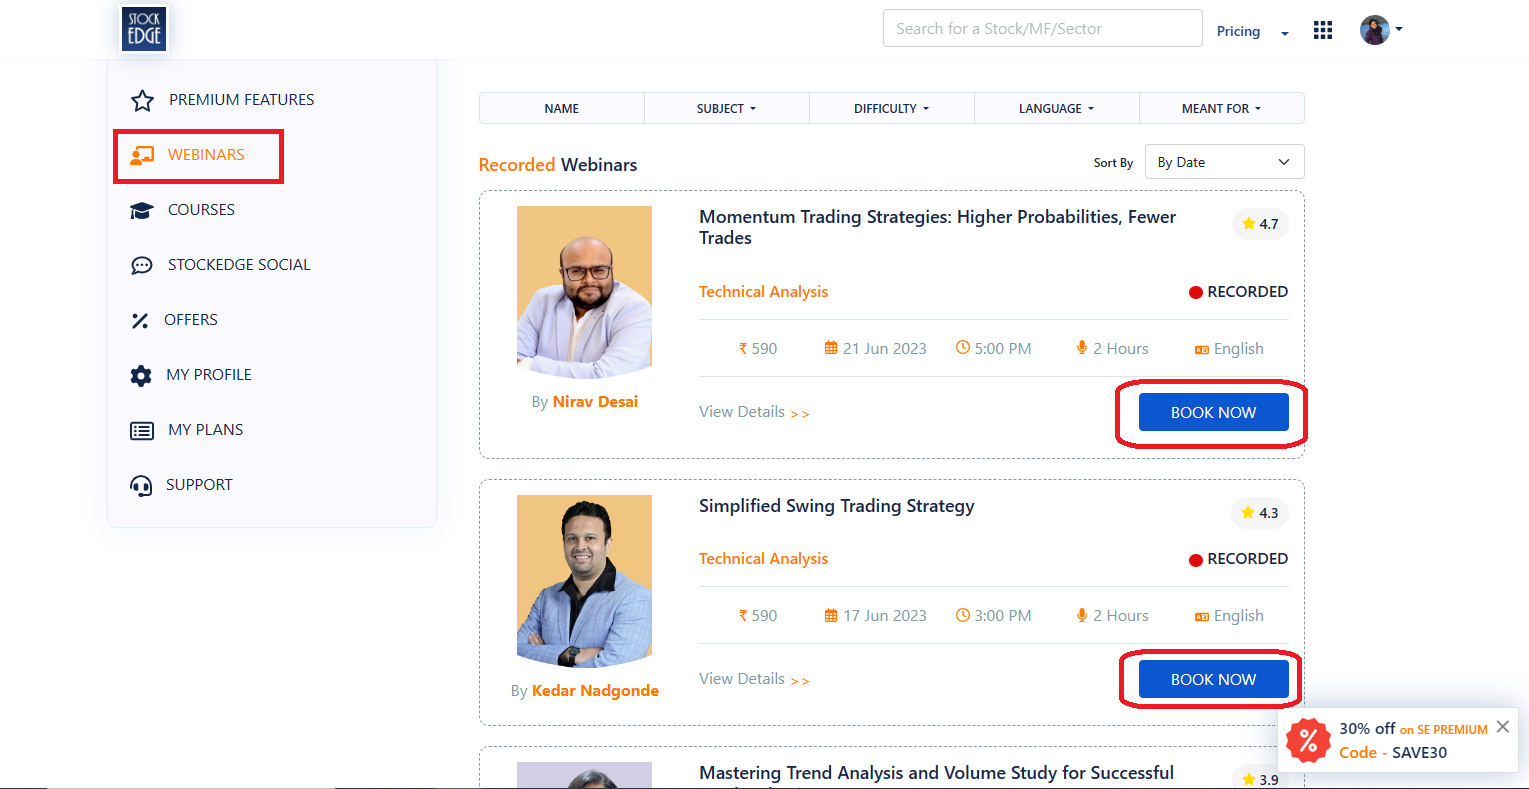Select the Courses graduation cap icon
This screenshot has height=789, width=1529.
coord(142,210)
